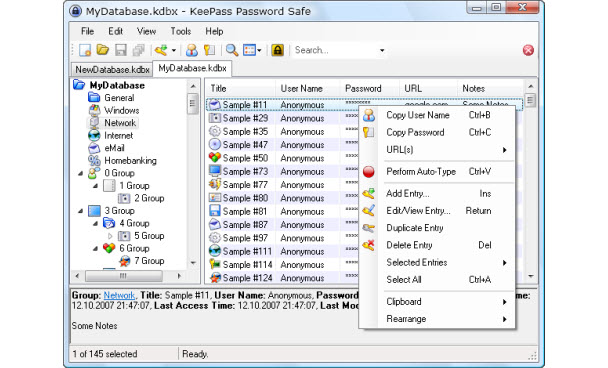The height and width of the screenshot is (368, 608).
Task: Open the Help menu
Action: (x=214, y=31)
